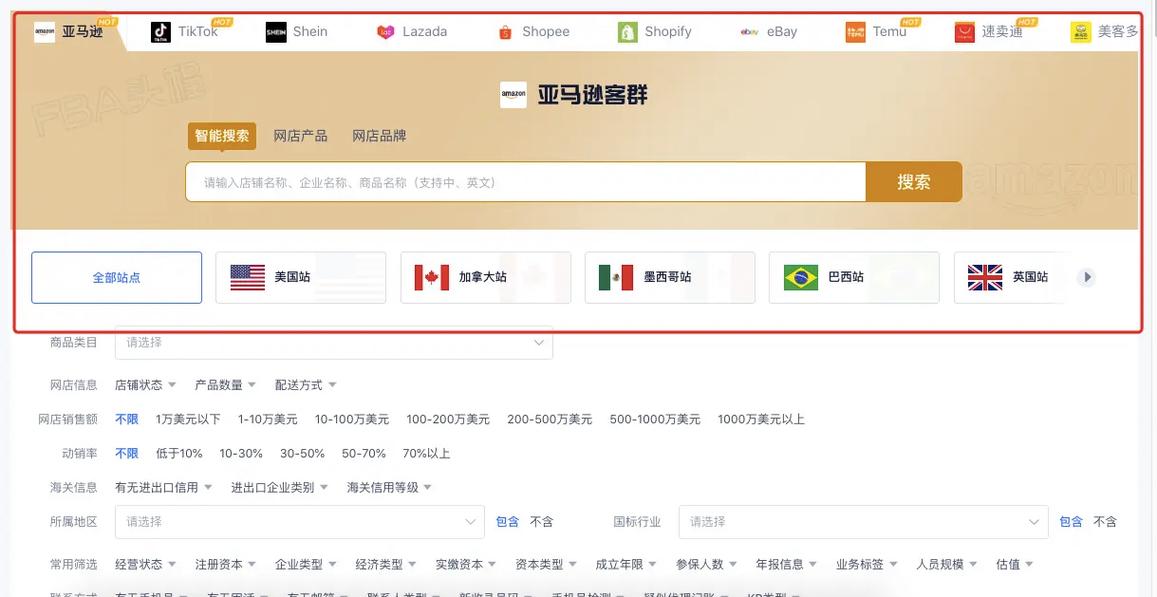The width and height of the screenshot is (1157, 597).
Task: Select 不限 under 动销率 filter
Action: pyautogui.click(x=127, y=451)
